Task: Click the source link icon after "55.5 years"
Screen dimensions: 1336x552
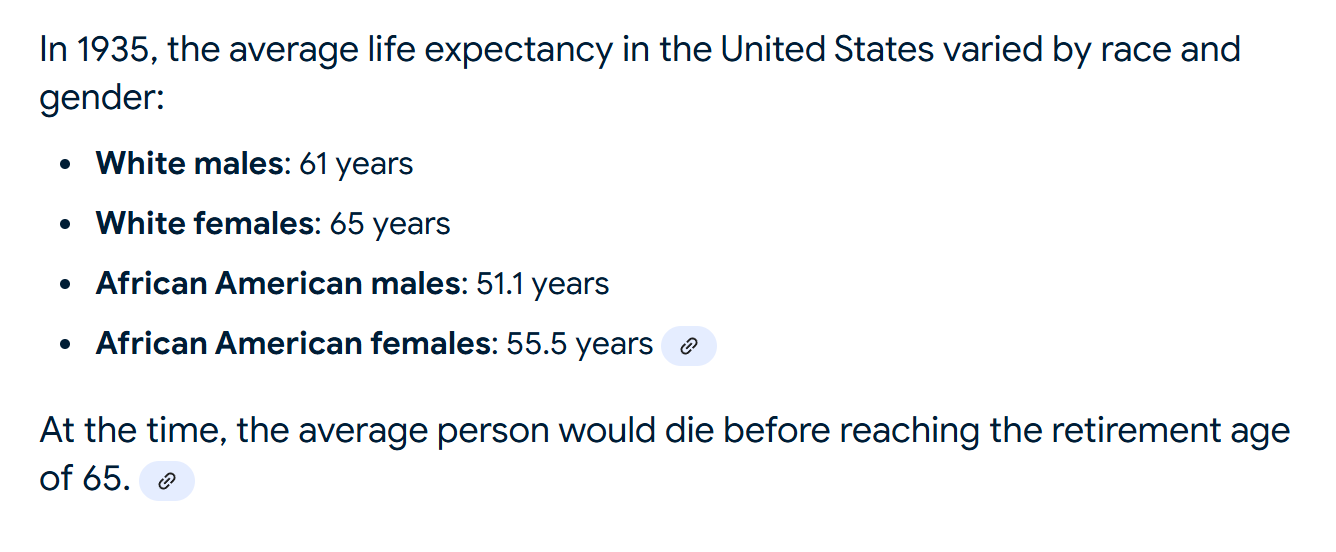Action: tap(688, 346)
